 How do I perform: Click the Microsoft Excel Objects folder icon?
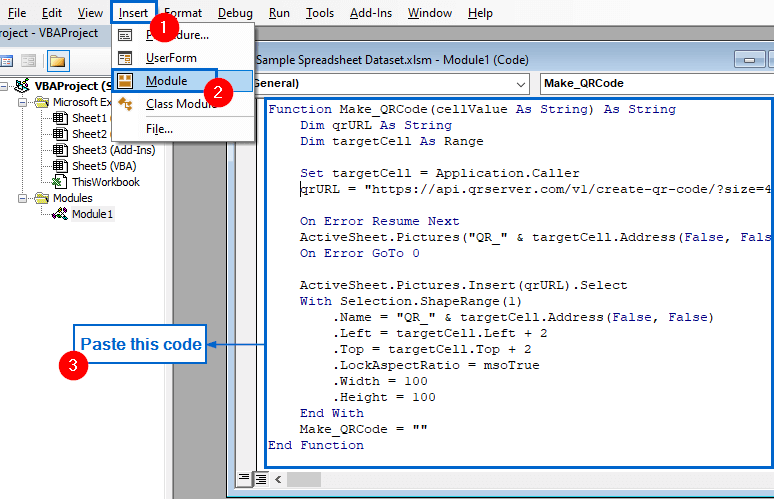[41, 102]
